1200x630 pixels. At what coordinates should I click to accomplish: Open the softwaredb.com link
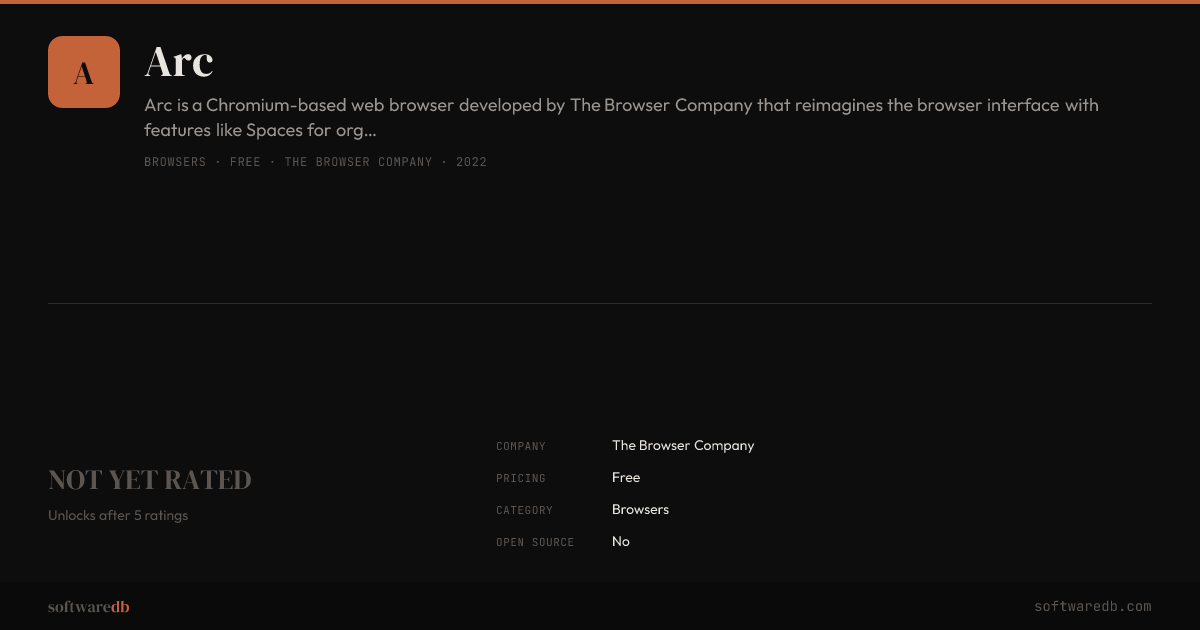(x=1093, y=607)
